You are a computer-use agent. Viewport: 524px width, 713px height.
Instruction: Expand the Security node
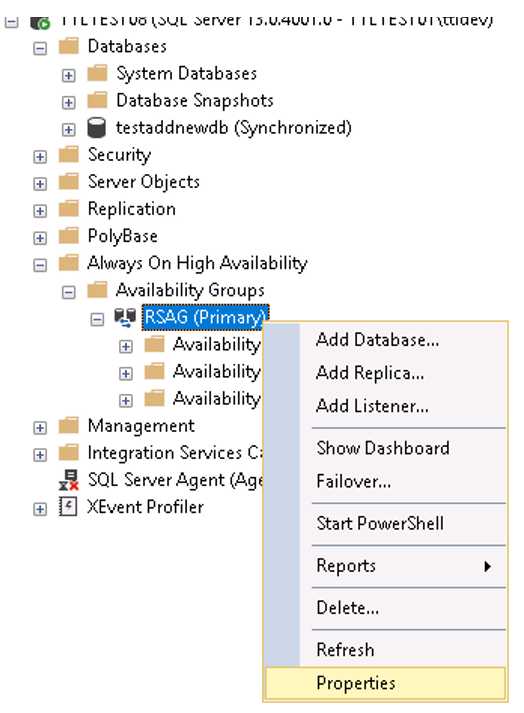tap(40, 157)
